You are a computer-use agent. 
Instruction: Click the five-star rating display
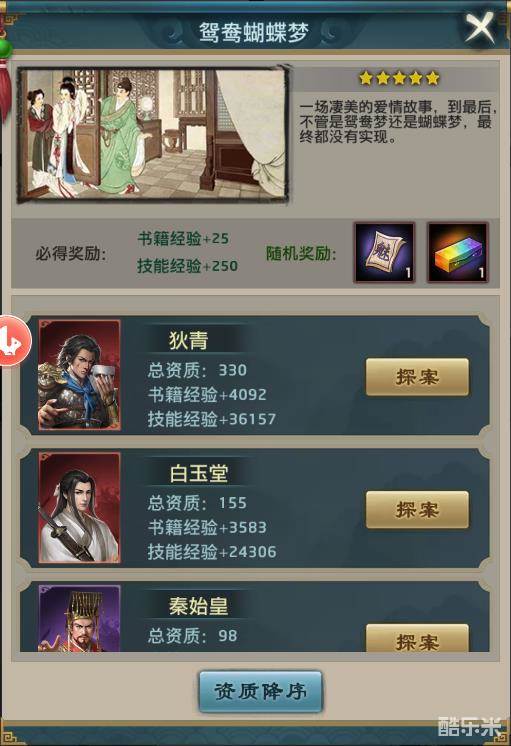click(399, 78)
